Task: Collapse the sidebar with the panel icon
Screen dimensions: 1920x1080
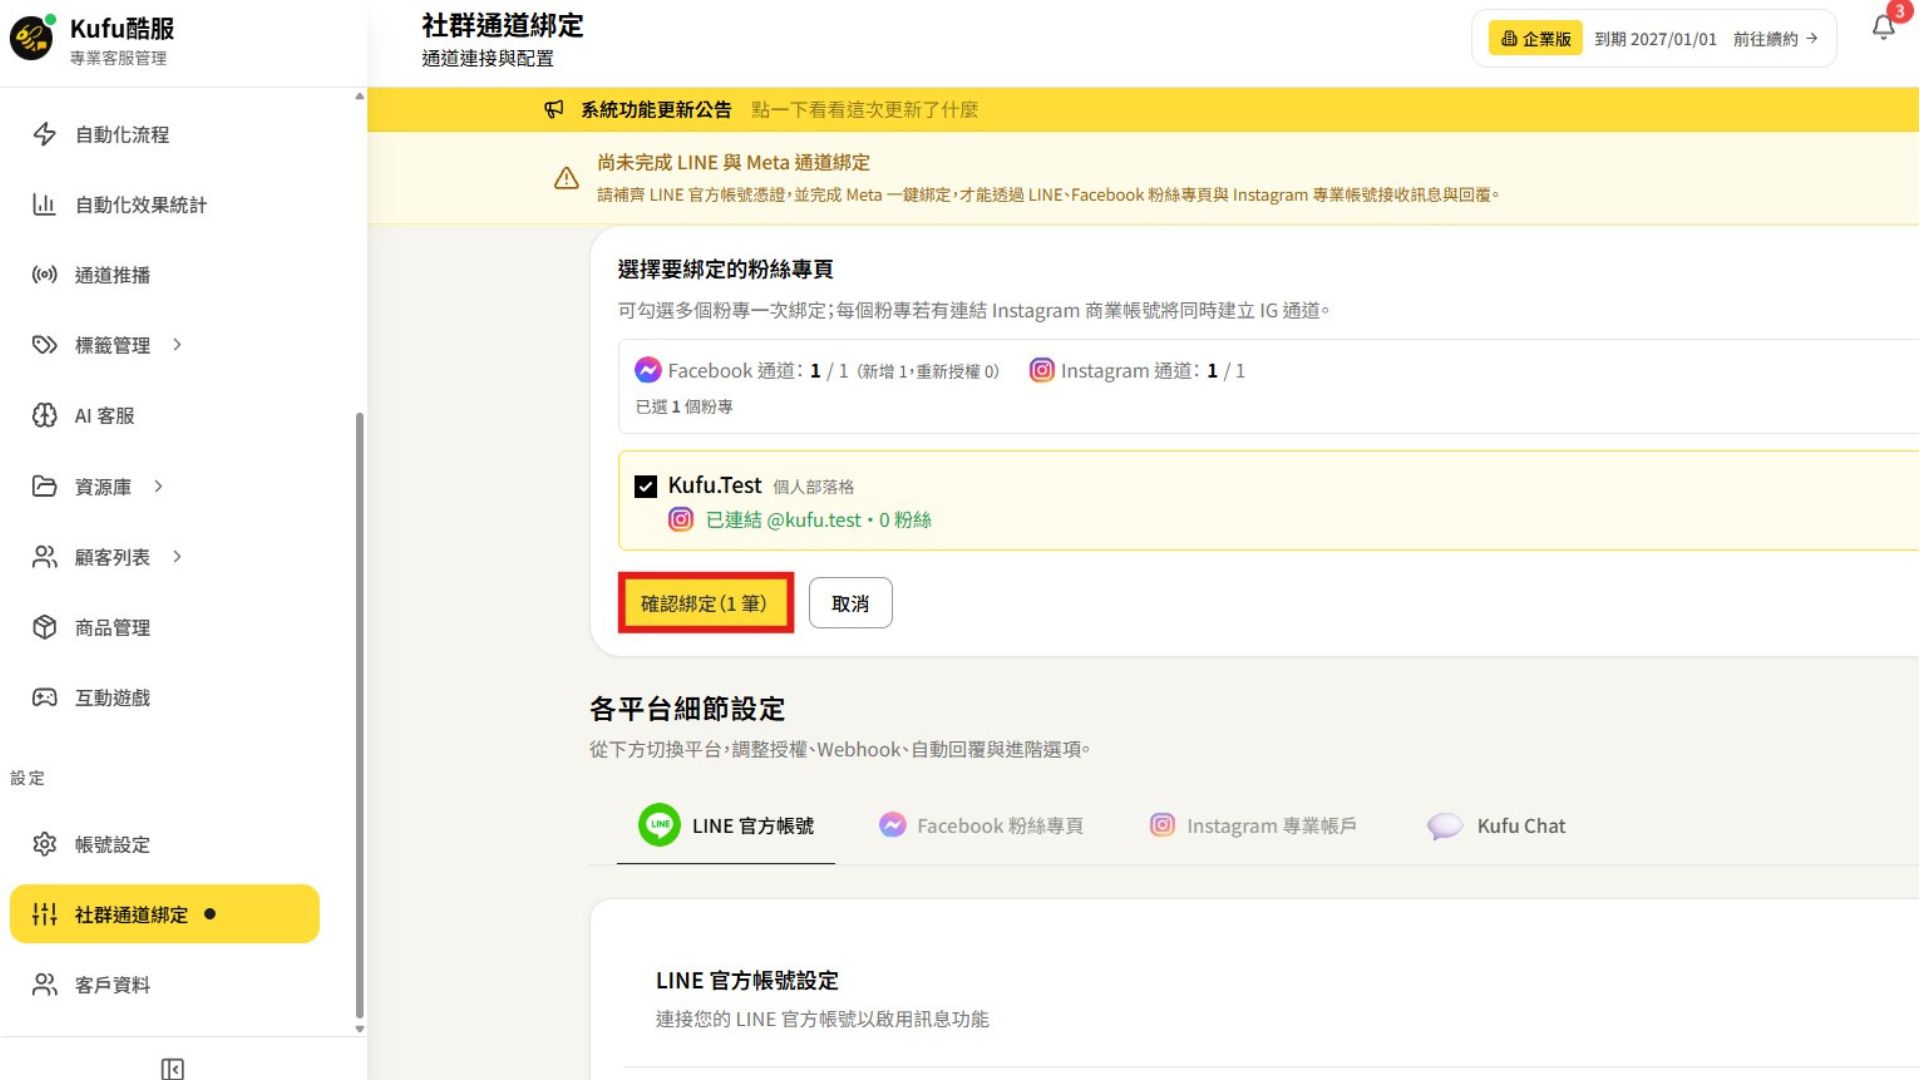Action: click(172, 1069)
